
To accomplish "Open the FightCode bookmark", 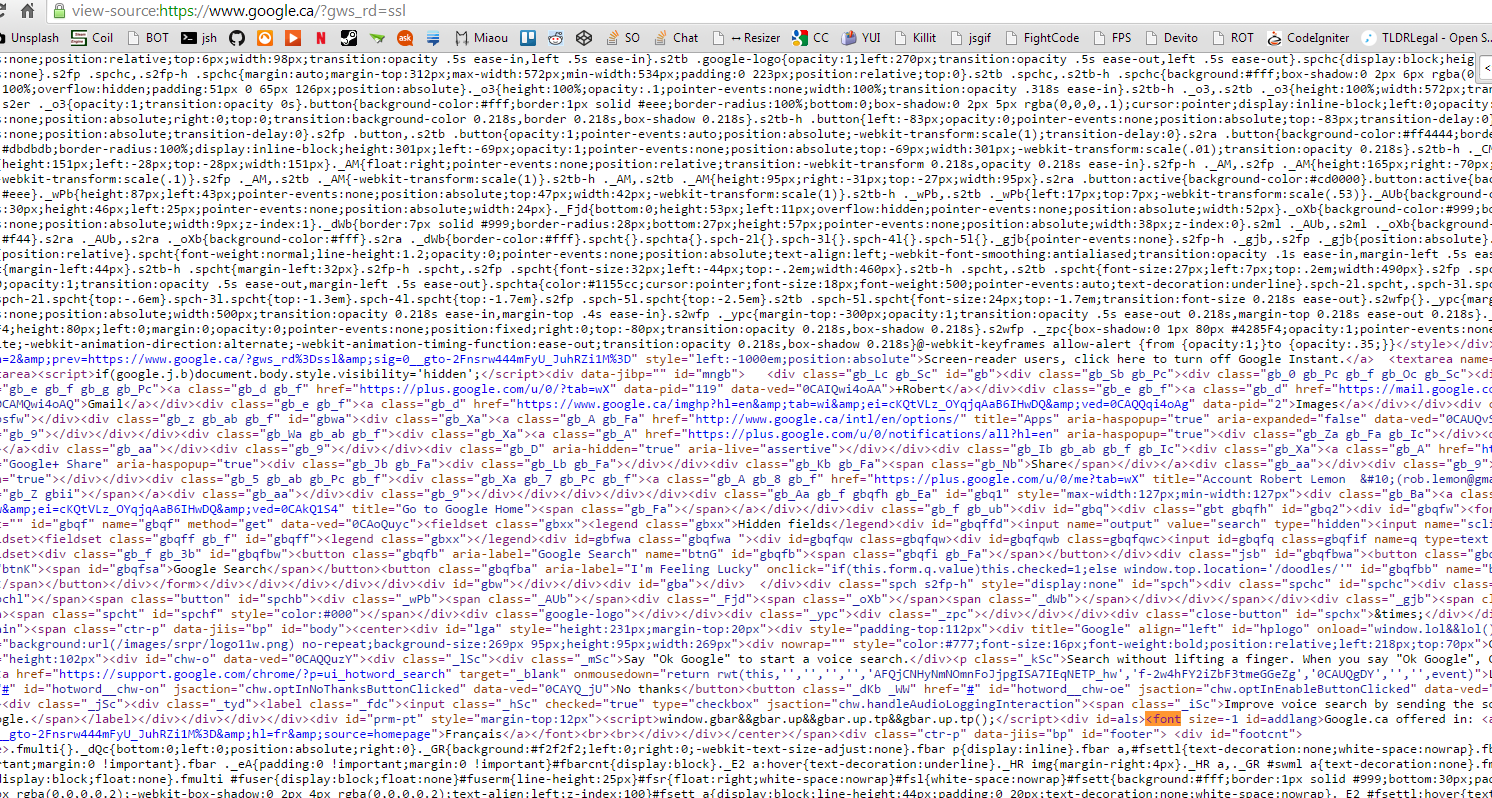I will point(1041,38).
